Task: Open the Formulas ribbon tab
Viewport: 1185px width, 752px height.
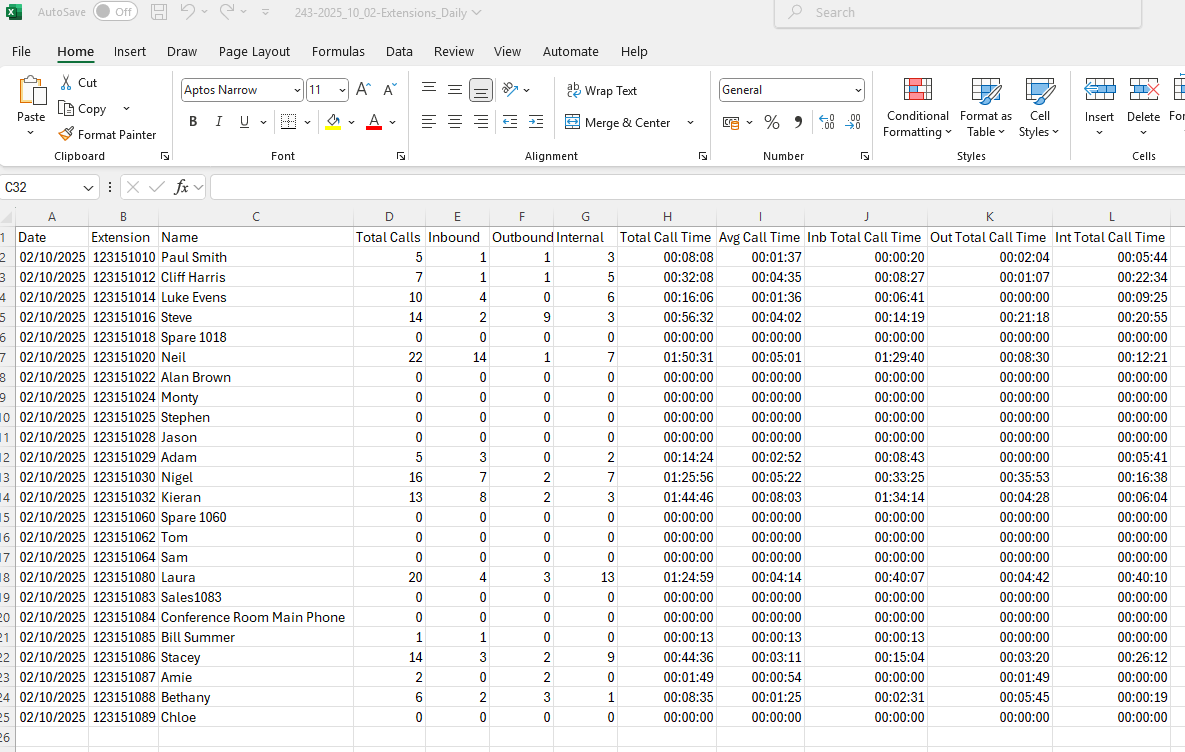Action: (x=338, y=52)
